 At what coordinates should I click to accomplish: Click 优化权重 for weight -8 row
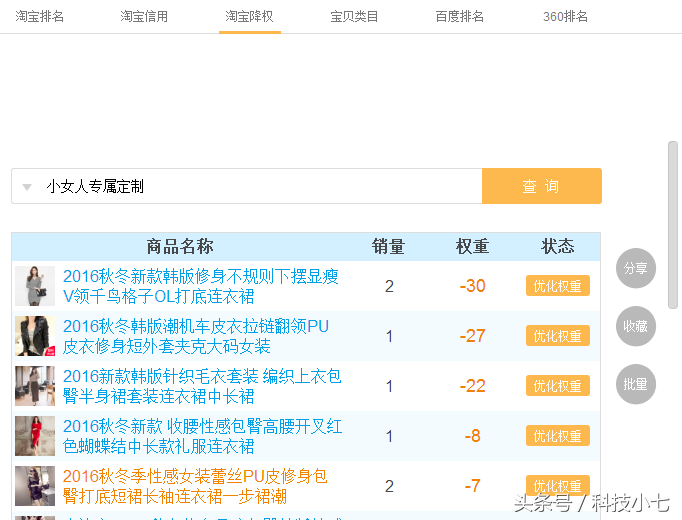coord(558,436)
